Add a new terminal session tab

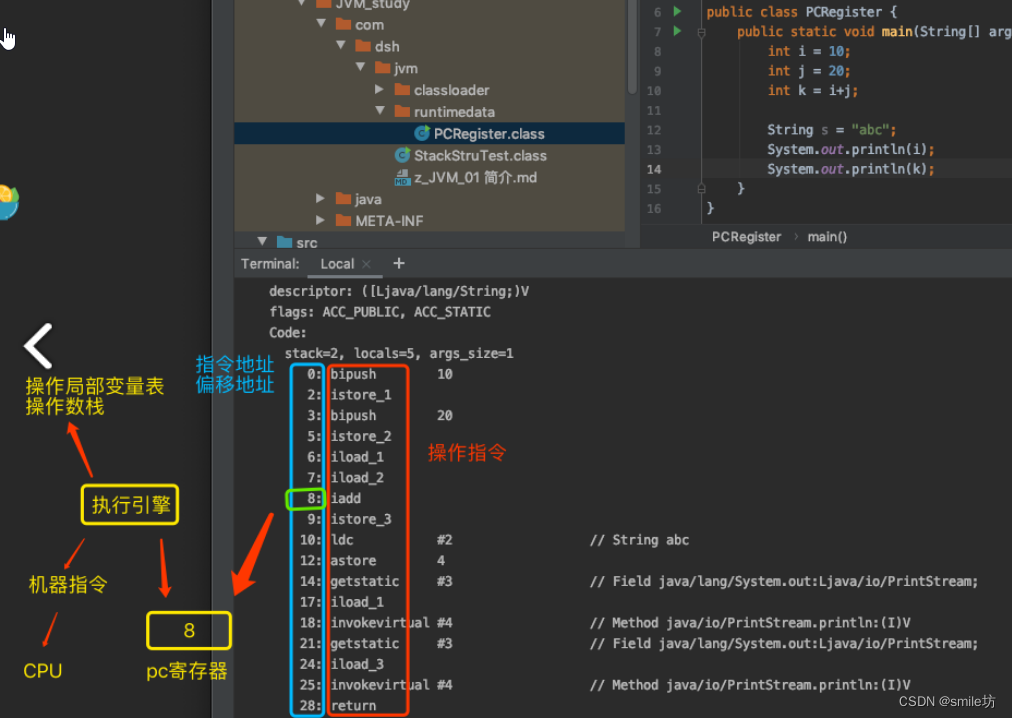click(x=399, y=263)
